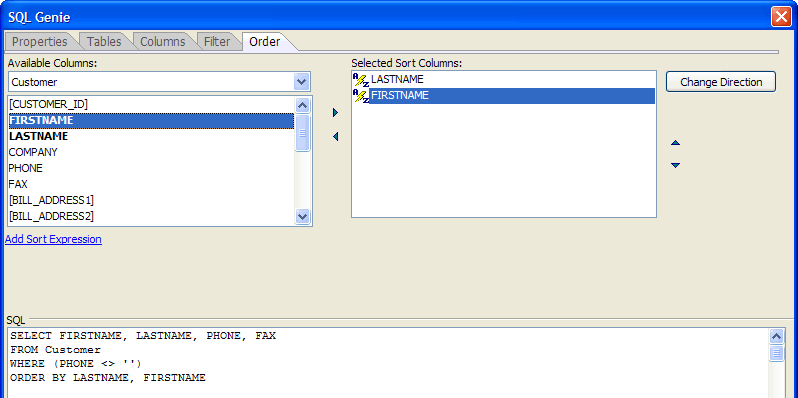Select FAX in available columns
The height and width of the screenshot is (398, 798).
(151, 184)
